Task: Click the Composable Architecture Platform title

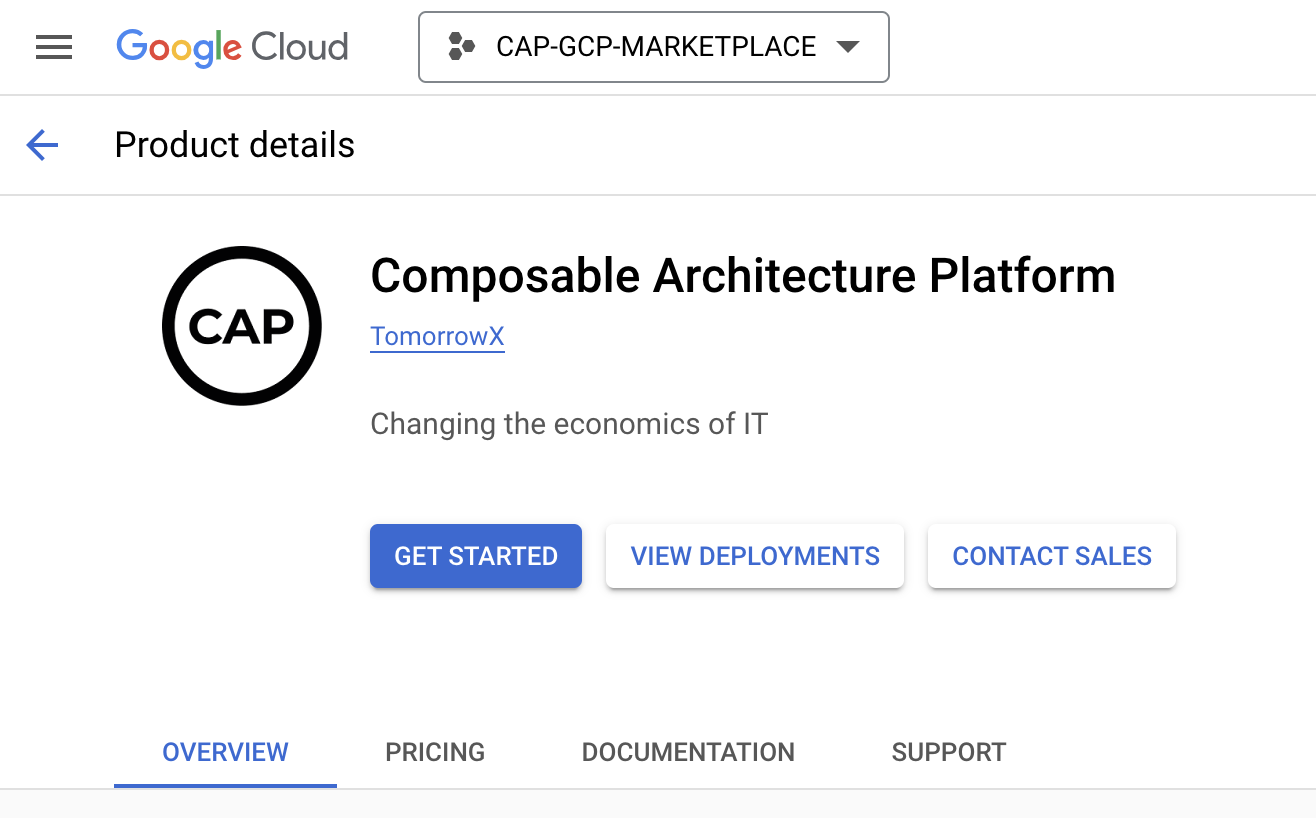Action: (742, 276)
